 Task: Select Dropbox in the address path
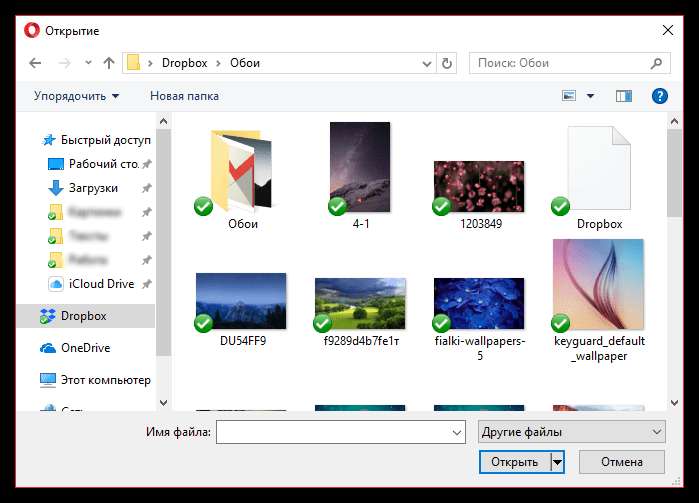click(185, 63)
